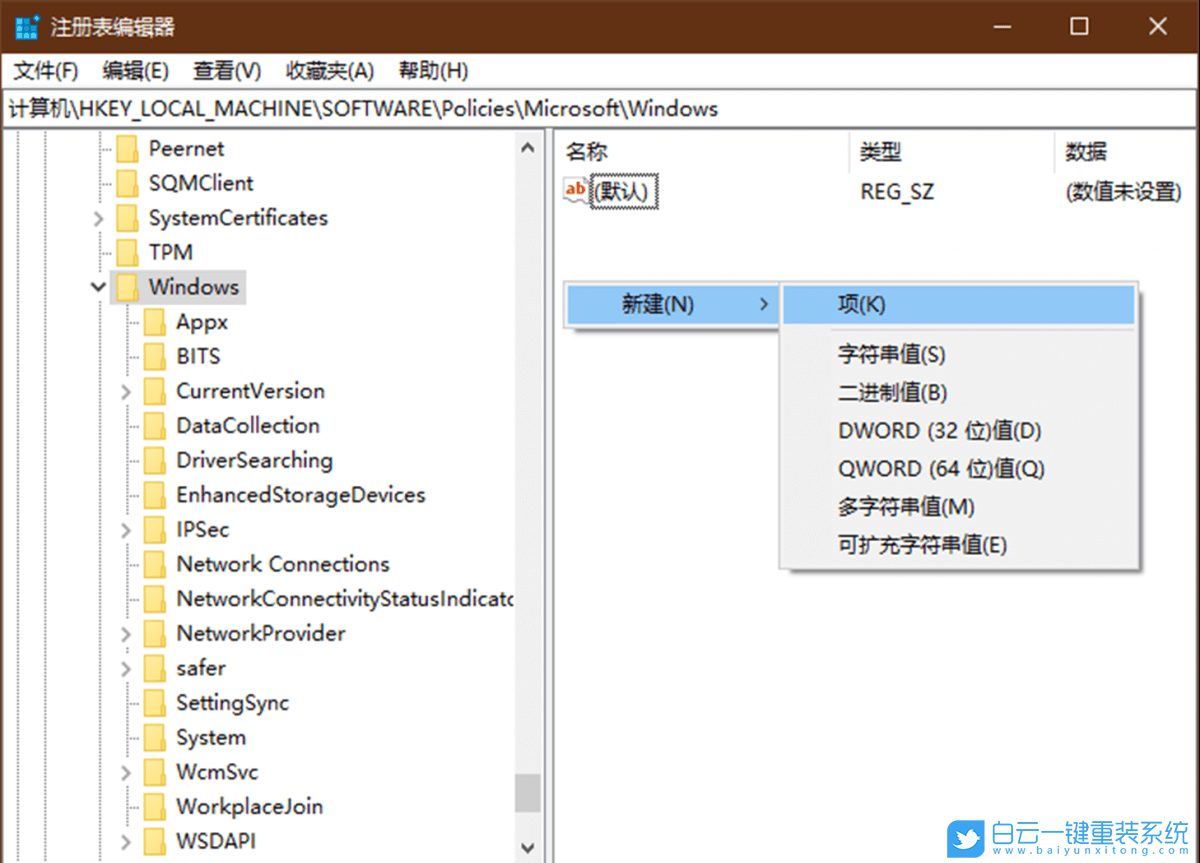
Task: Click the registry path address bar
Action: pyautogui.click(x=400, y=108)
